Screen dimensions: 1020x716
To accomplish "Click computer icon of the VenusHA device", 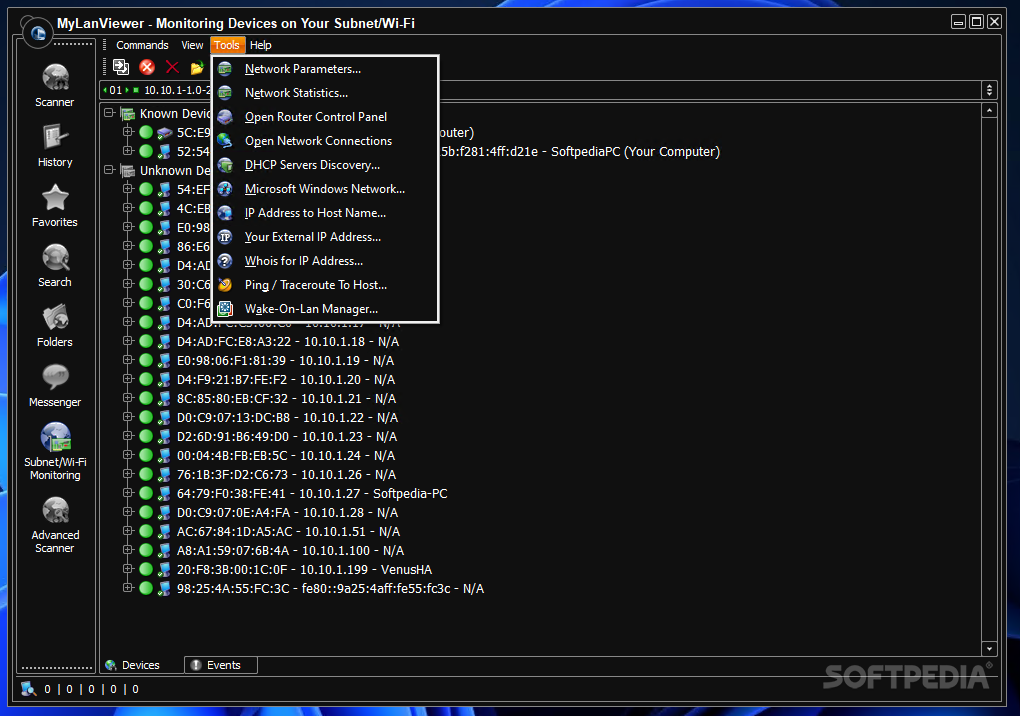I will [165, 570].
